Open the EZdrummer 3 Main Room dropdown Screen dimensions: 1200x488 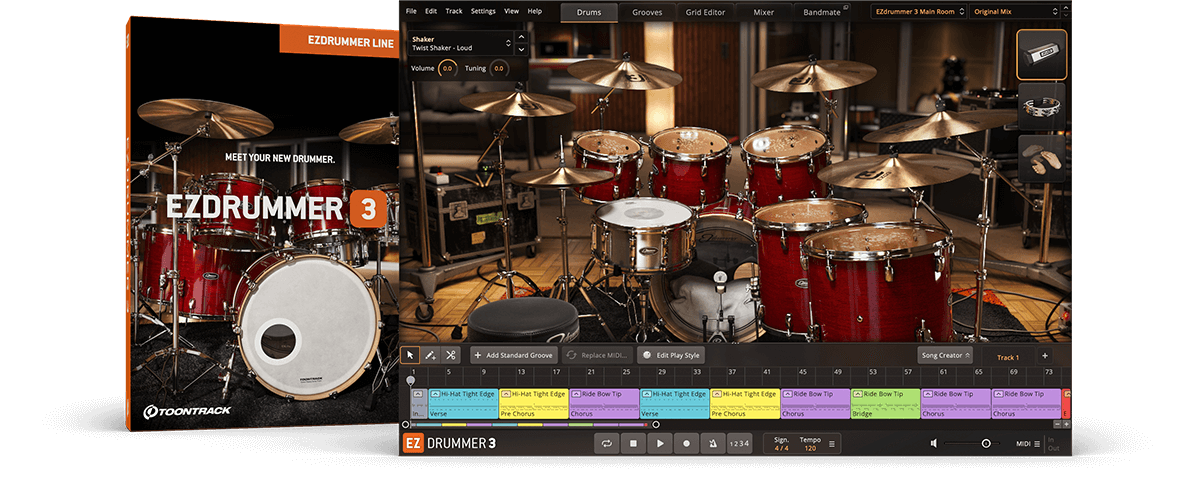pos(918,12)
